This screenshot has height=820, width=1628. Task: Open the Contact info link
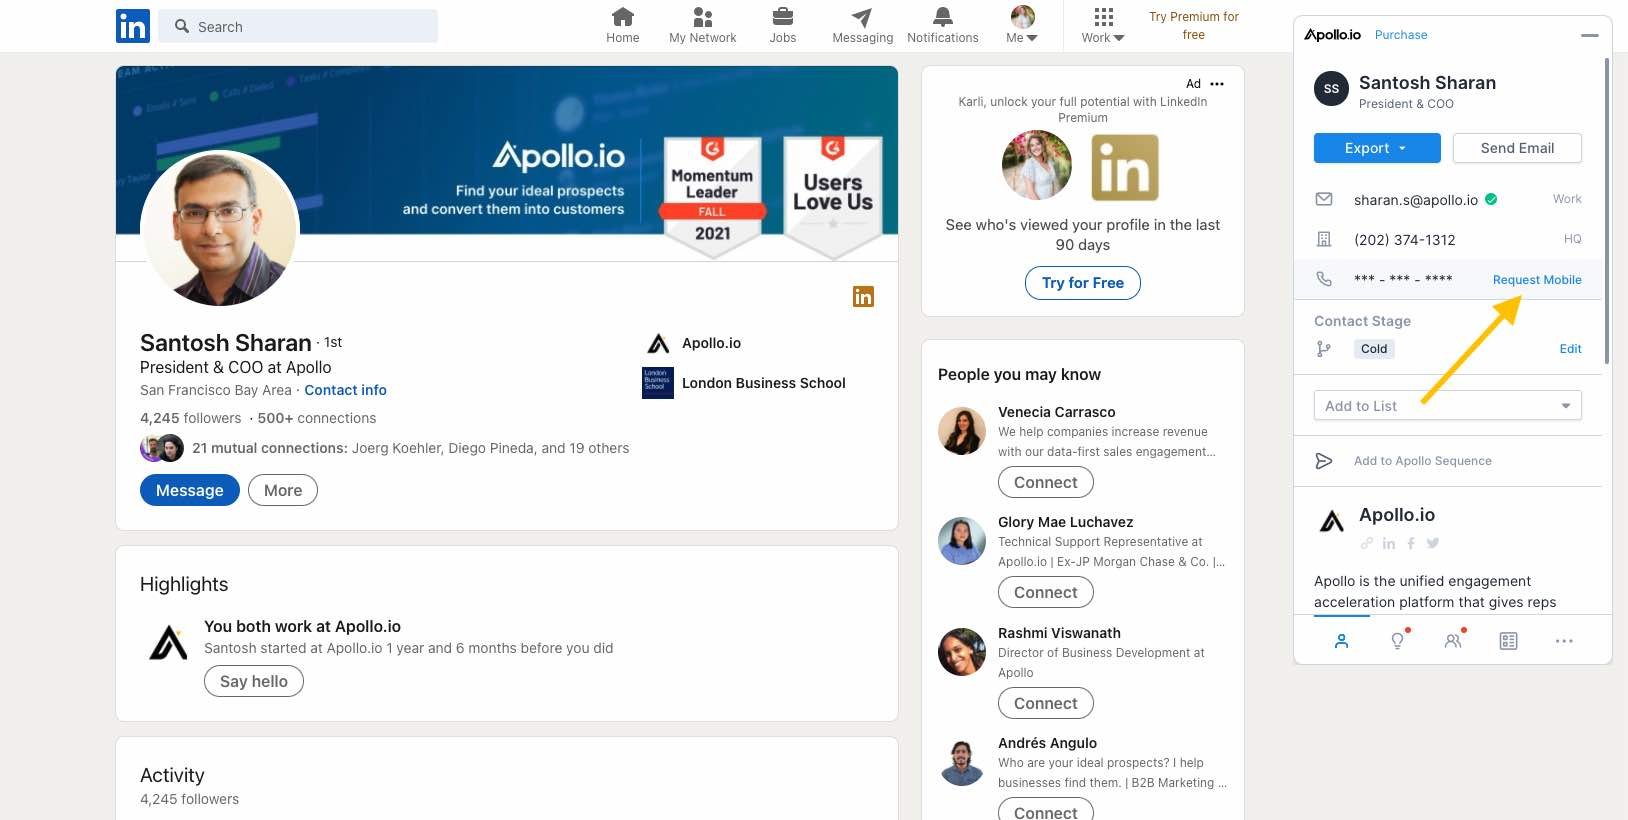[345, 390]
